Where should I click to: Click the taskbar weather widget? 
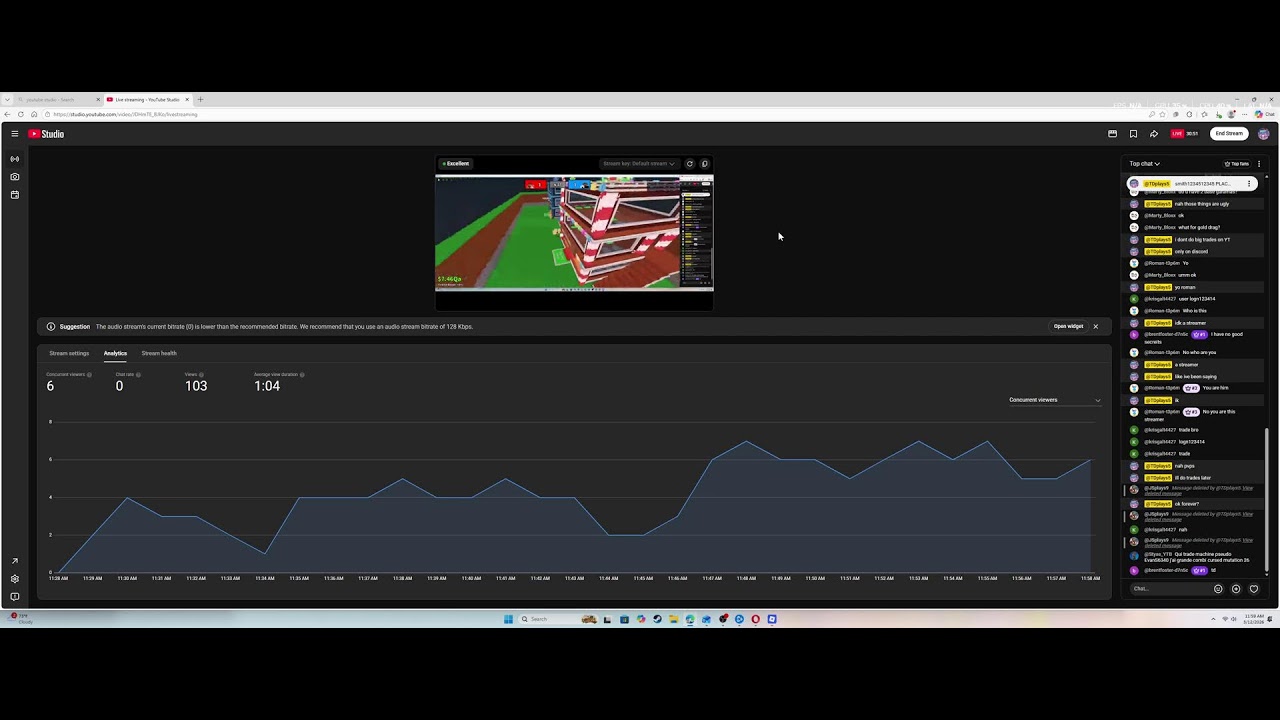pos(20,618)
